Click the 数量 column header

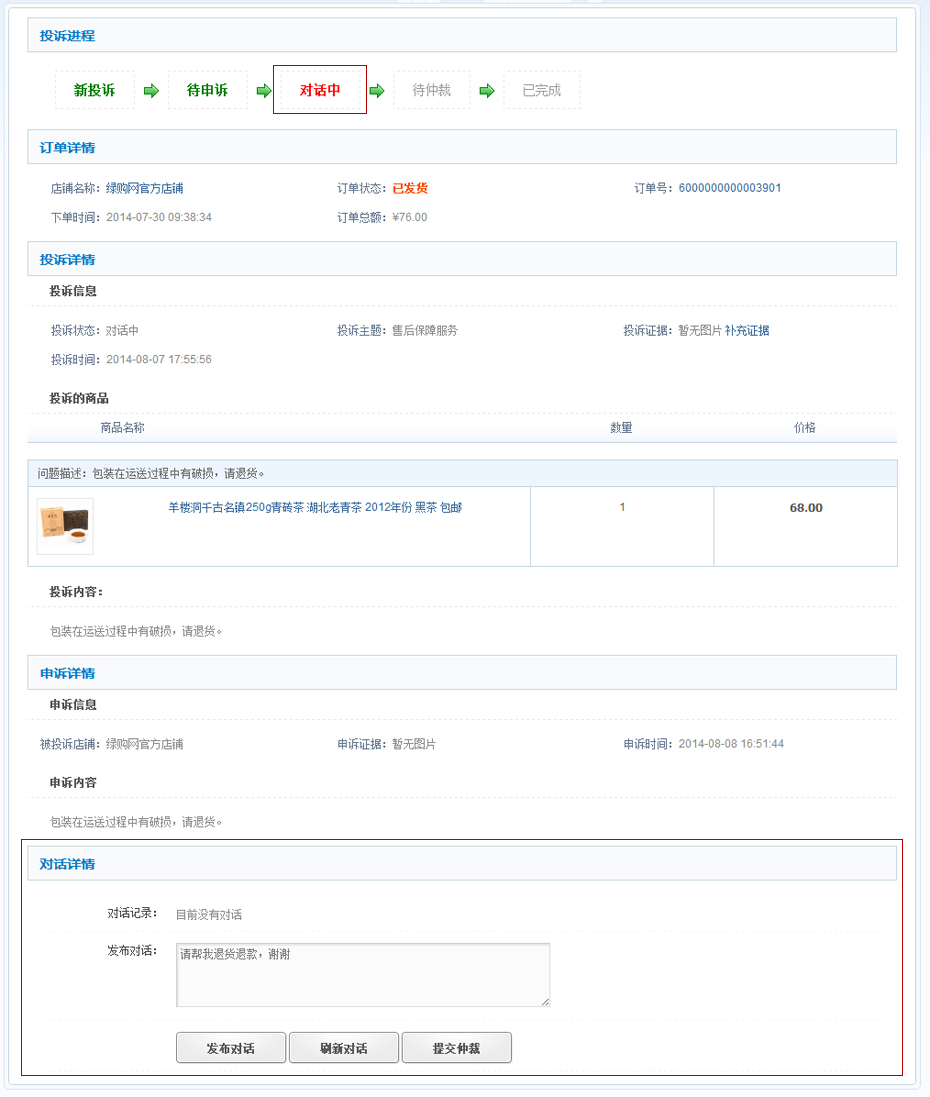tap(621, 427)
